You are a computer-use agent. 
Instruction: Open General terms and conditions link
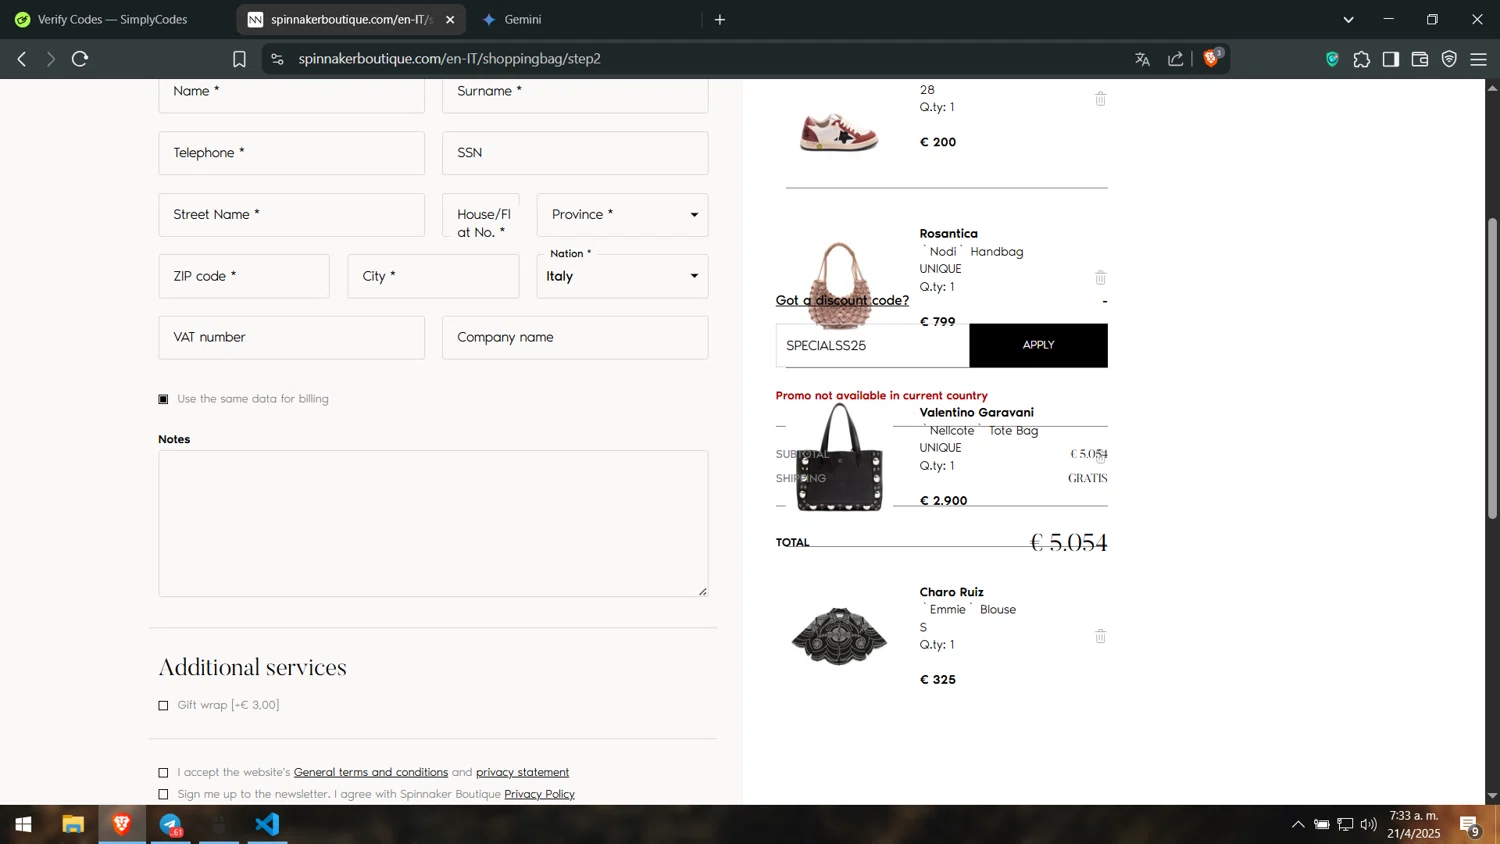click(371, 772)
